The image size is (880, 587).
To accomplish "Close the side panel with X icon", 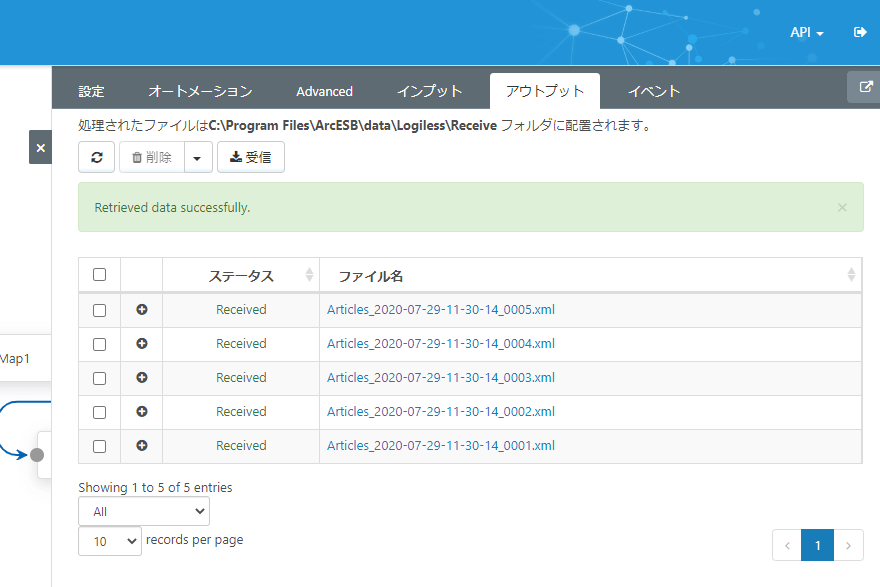I will pyautogui.click(x=40, y=147).
